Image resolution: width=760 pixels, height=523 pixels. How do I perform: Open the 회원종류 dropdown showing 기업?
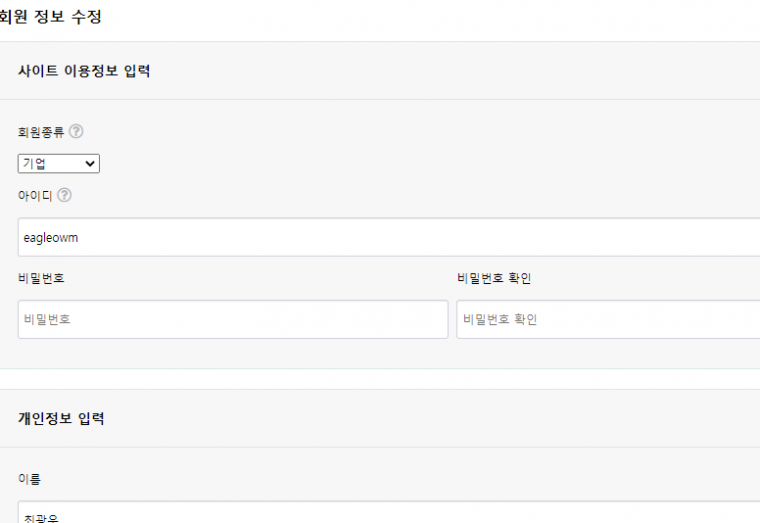pos(58,164)
